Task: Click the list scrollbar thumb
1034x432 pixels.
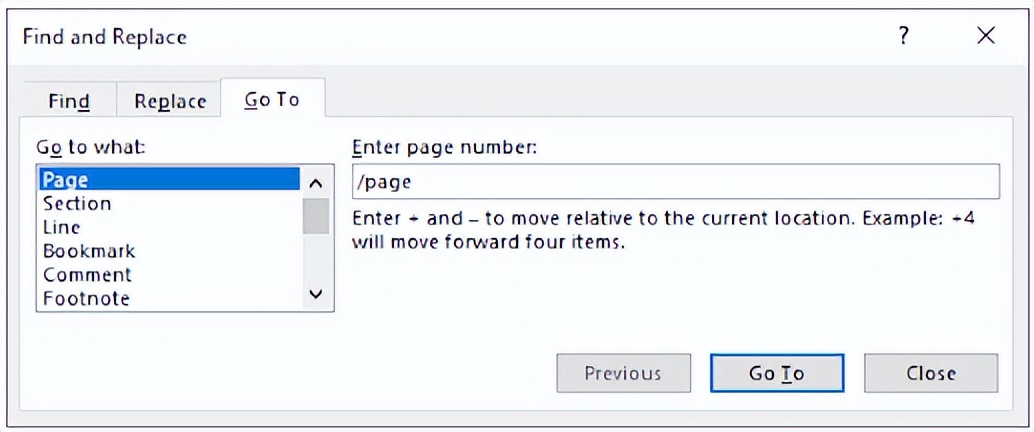Action: coord(316,216)
